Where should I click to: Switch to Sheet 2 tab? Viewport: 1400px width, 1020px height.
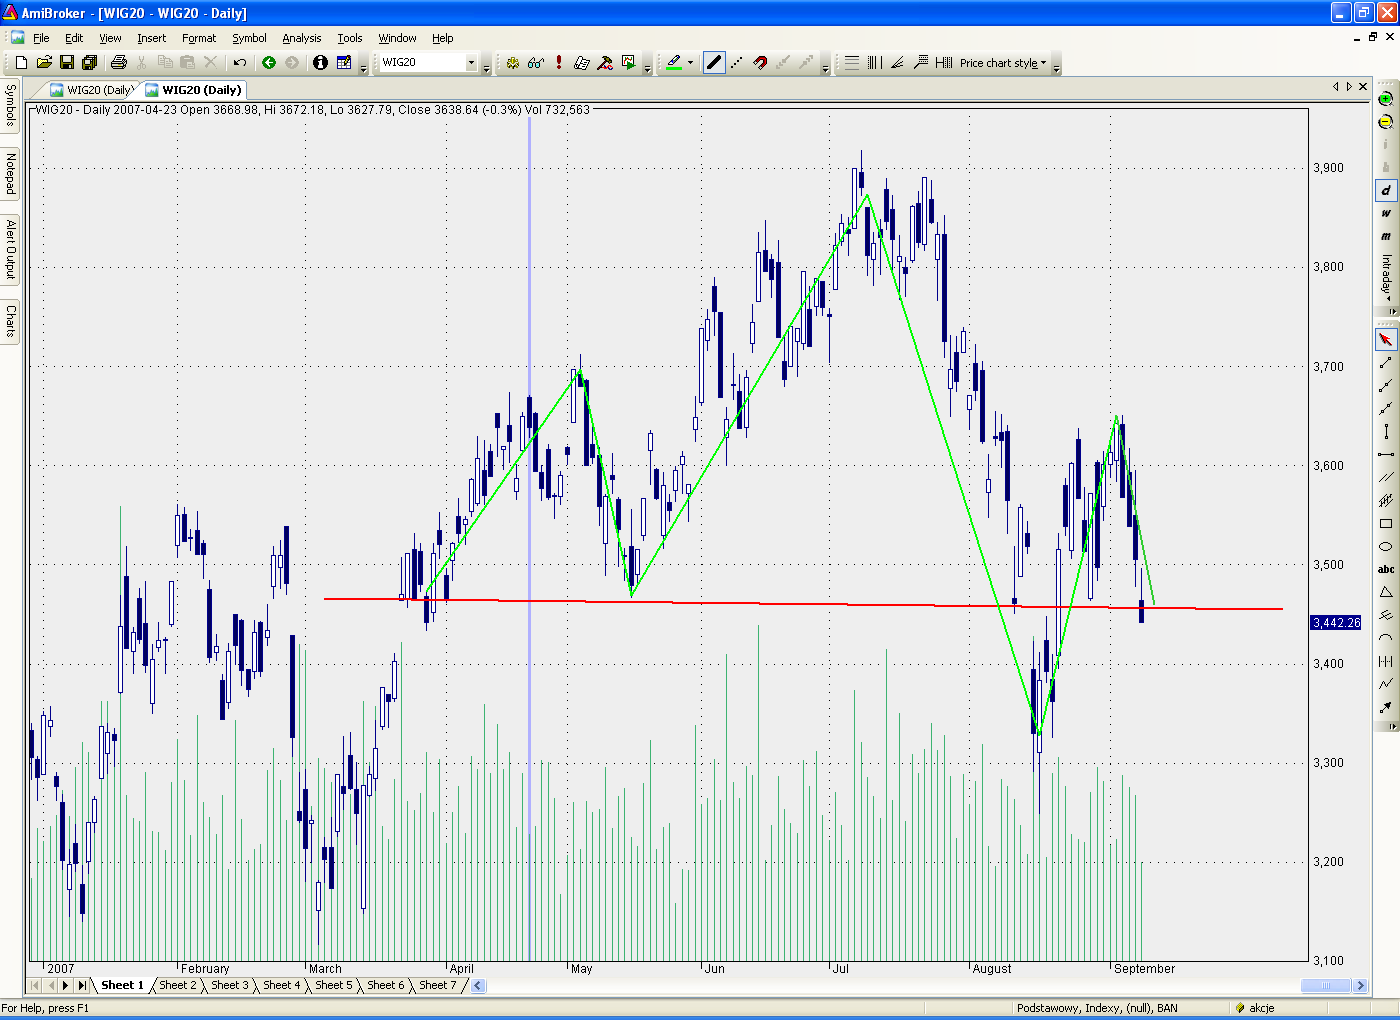(178, 985)
